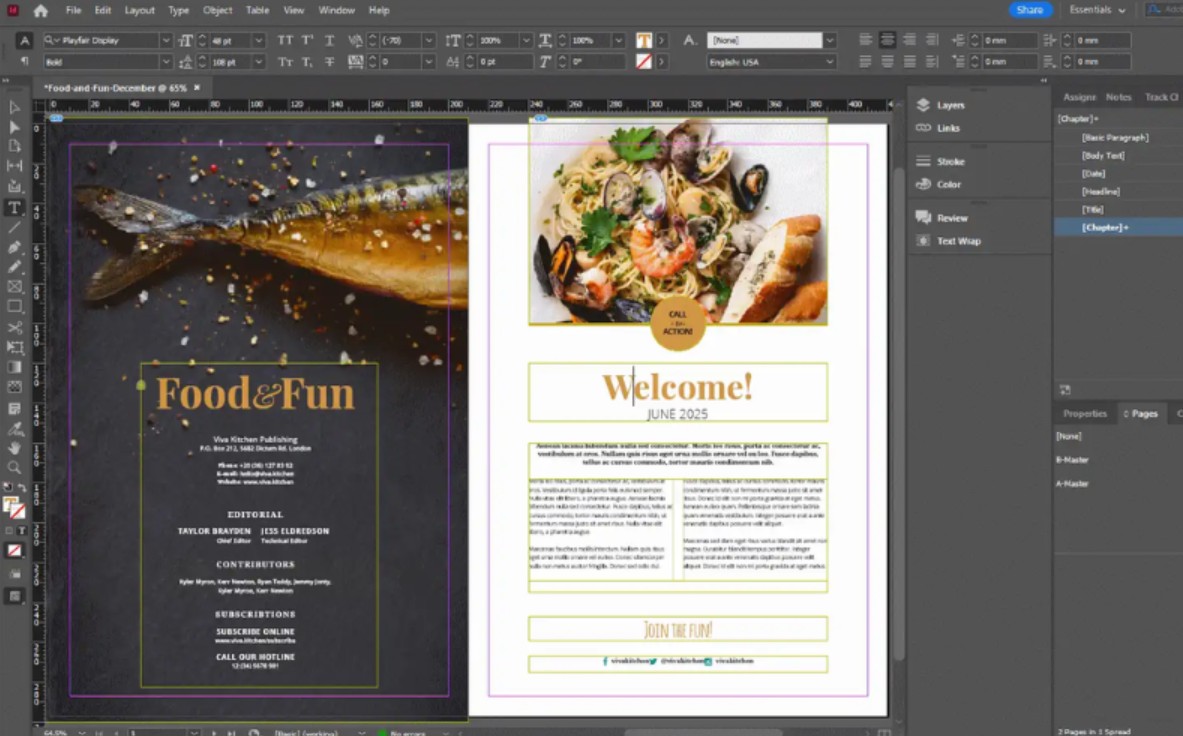This screenshot has height=736, width=1183.
Task: Open the Links panel
Action: (x=946, y=127)
